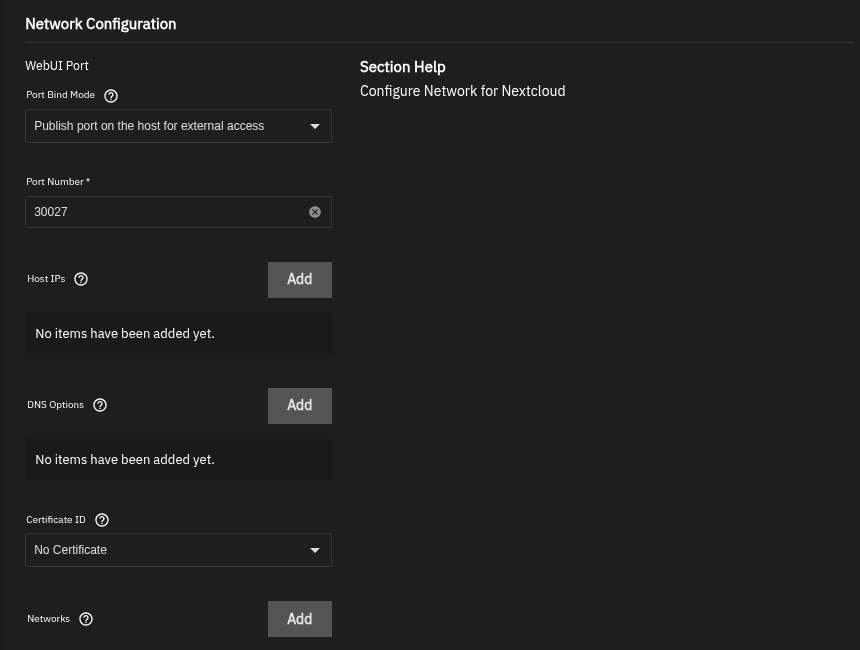860x650 pixels.
Task: Add a Host IP entry
Action: [299, 280]
